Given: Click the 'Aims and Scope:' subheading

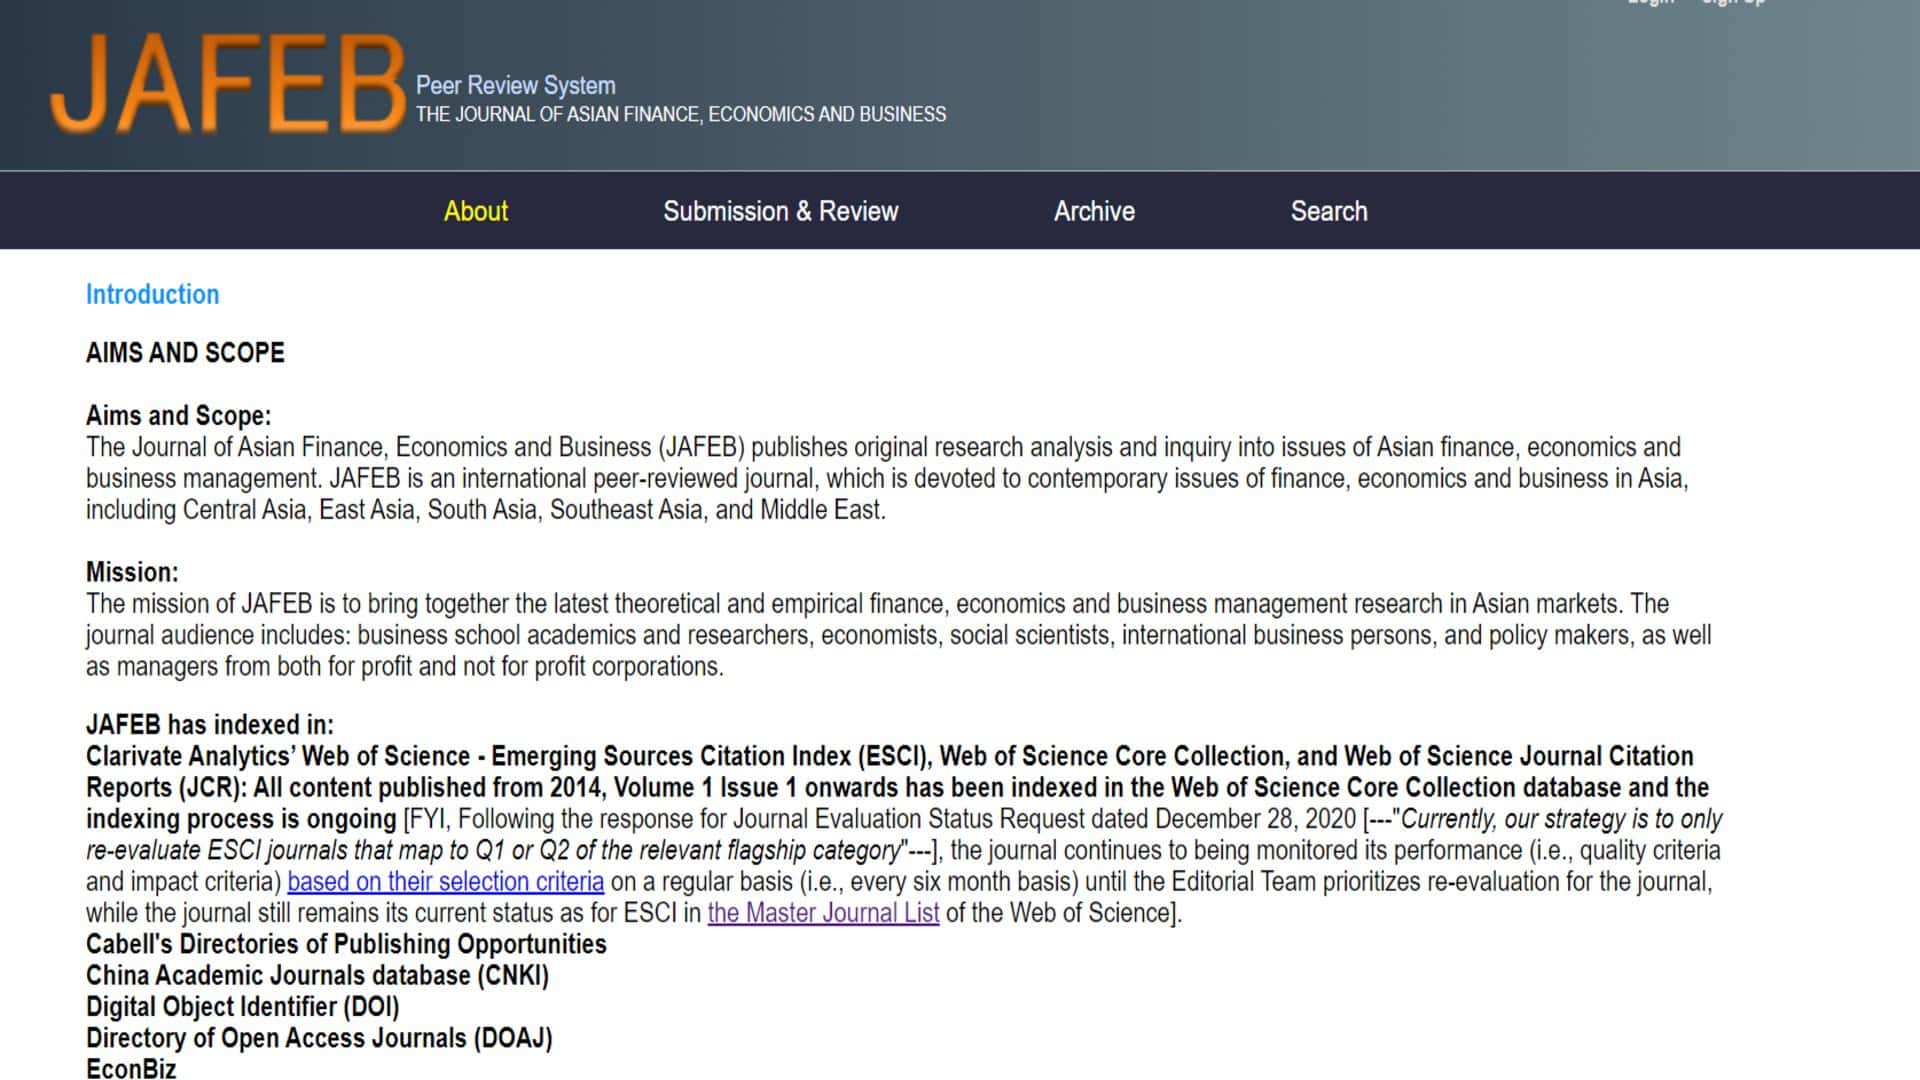Looking at the screenshot, I should click(x=178, y=415).
